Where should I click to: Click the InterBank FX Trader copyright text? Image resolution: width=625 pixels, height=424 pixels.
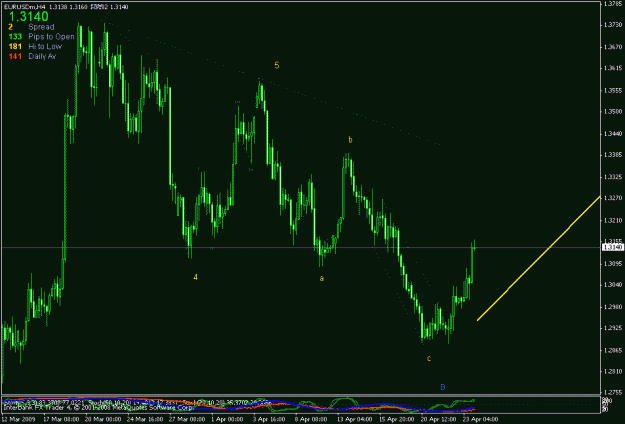[99, 408]
